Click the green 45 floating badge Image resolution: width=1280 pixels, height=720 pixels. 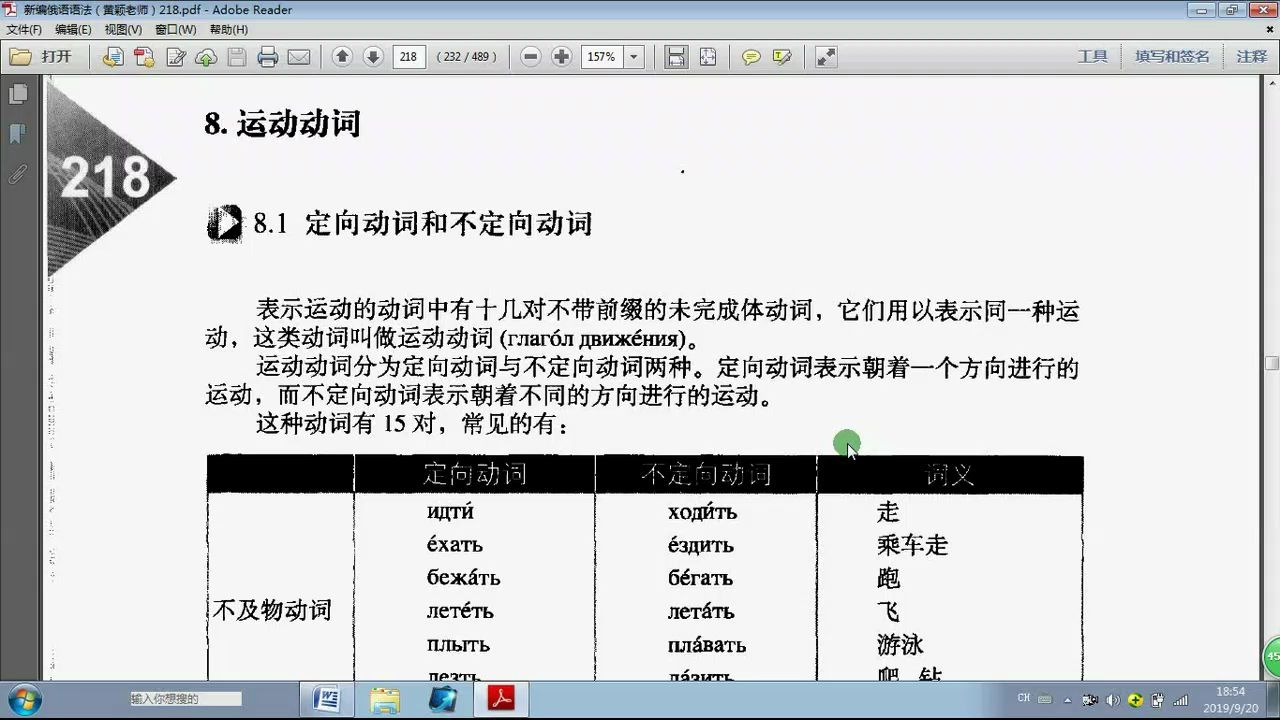point(1273,657)
